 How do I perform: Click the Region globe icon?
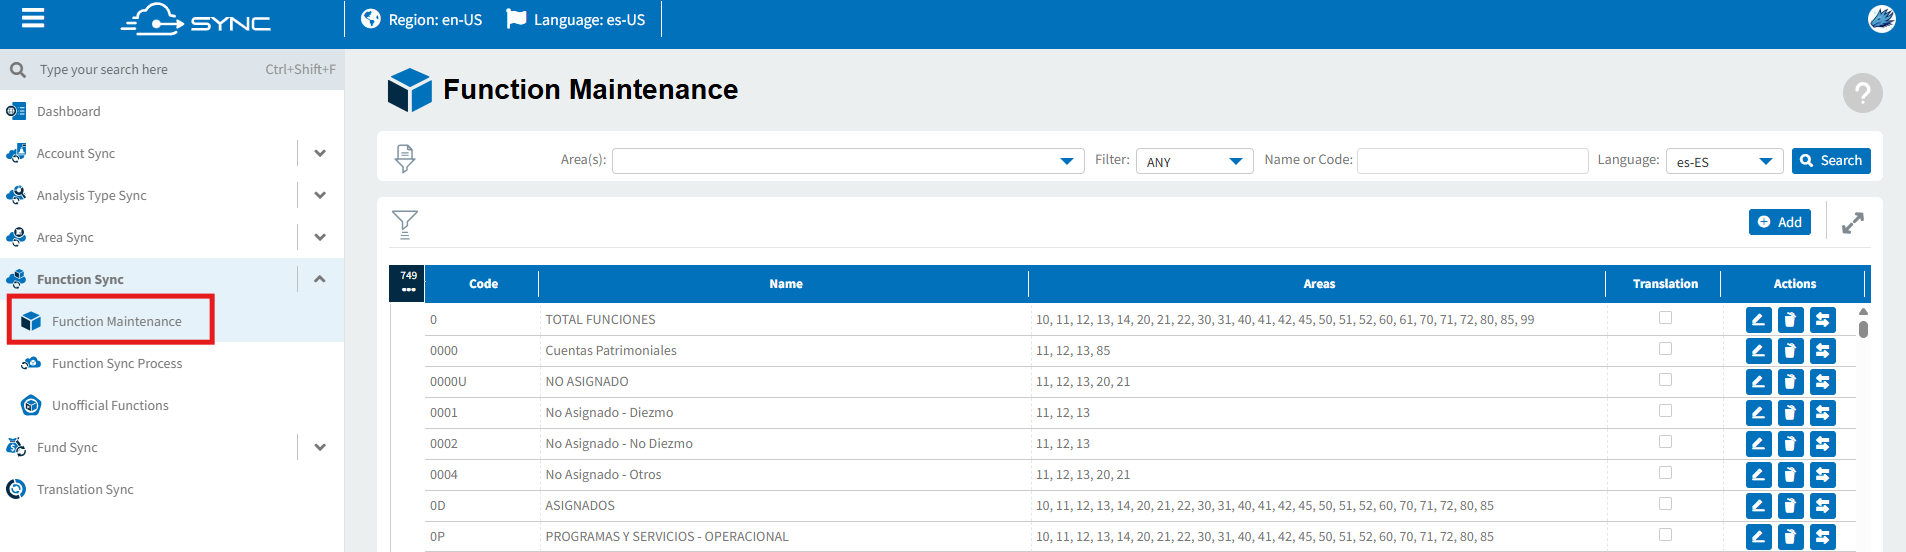tap(371, 19)
